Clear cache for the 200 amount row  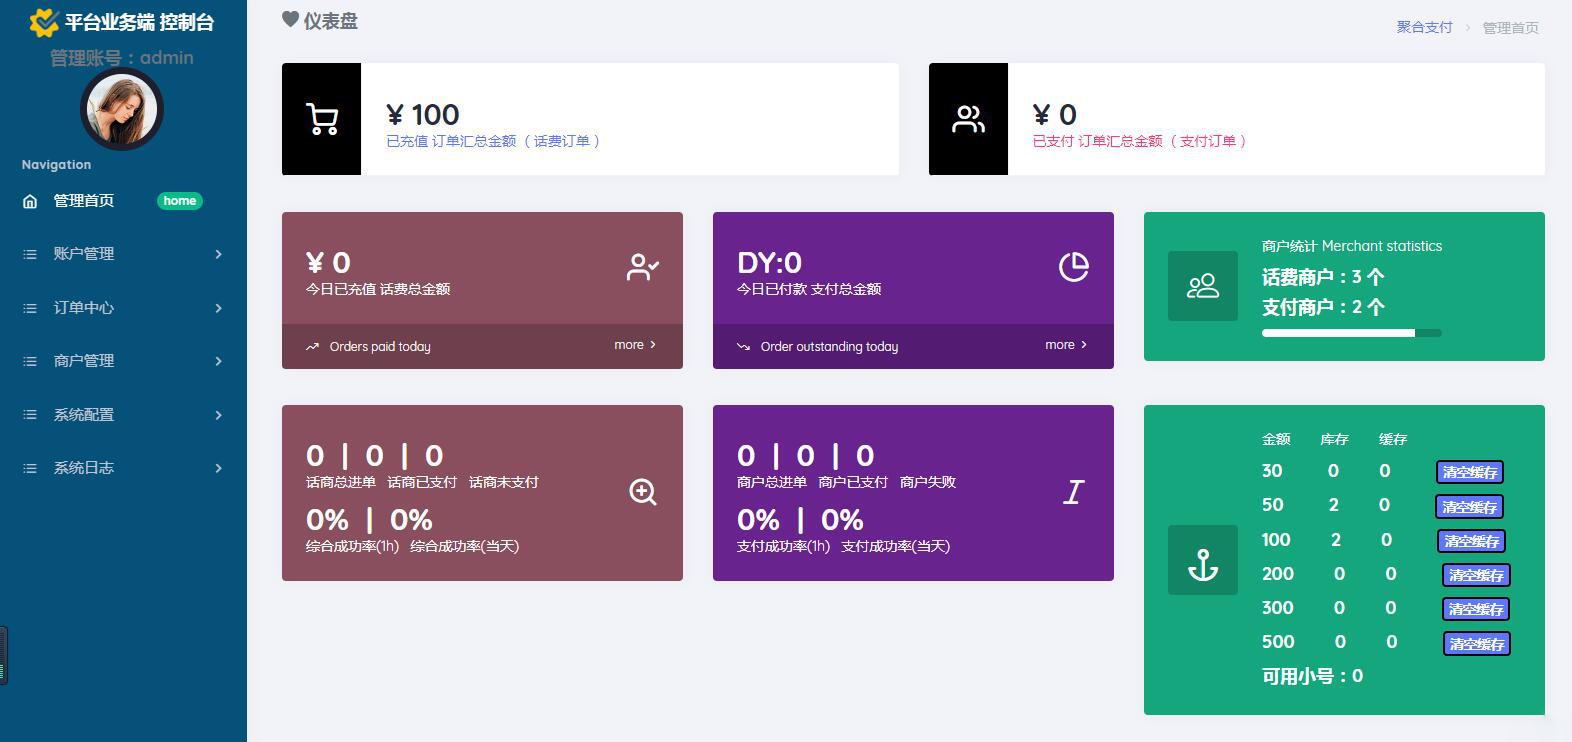tap(1476, 575)
